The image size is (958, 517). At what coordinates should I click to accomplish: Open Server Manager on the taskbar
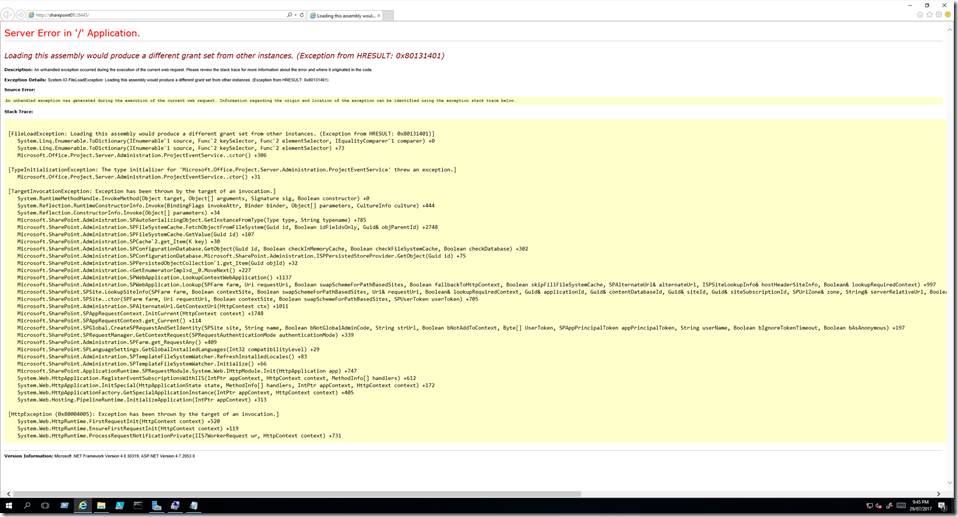[64, 506]
